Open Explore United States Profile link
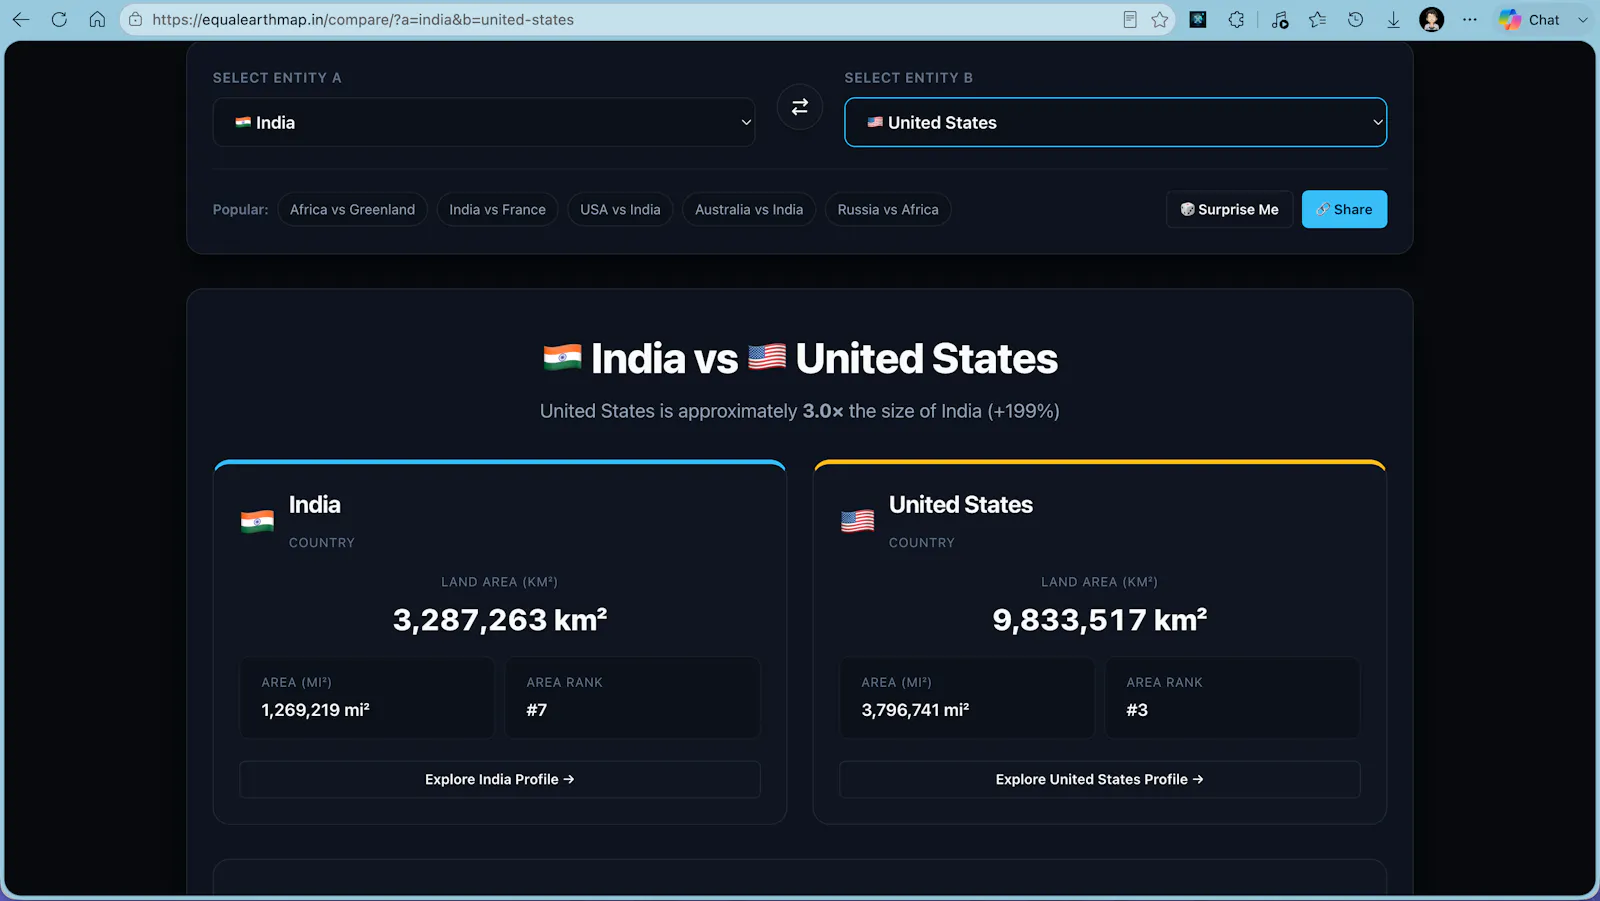Image resolution: width=1600 pixels, height=901 pixels. [x=1100, y=779]
